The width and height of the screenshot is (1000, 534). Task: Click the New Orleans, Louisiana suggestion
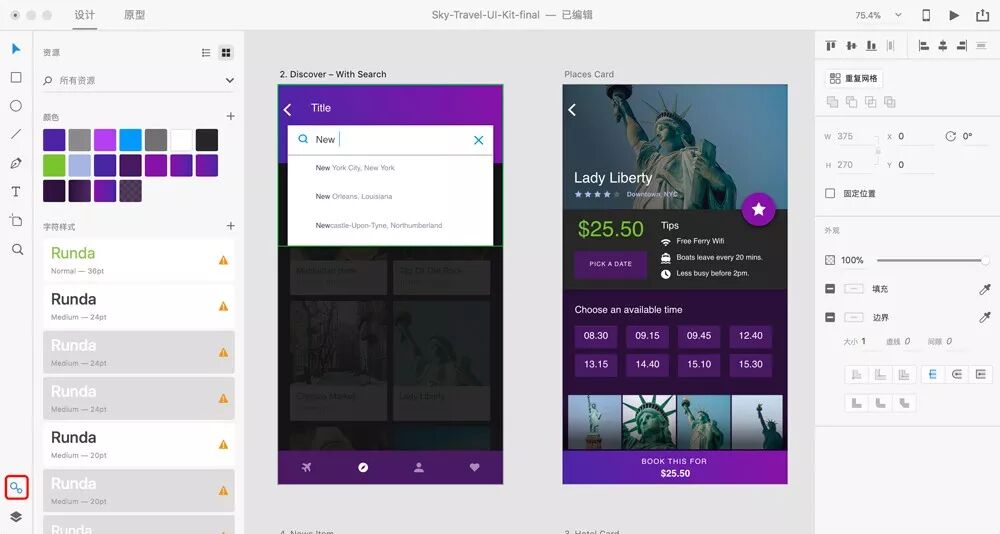coord(354,197)
